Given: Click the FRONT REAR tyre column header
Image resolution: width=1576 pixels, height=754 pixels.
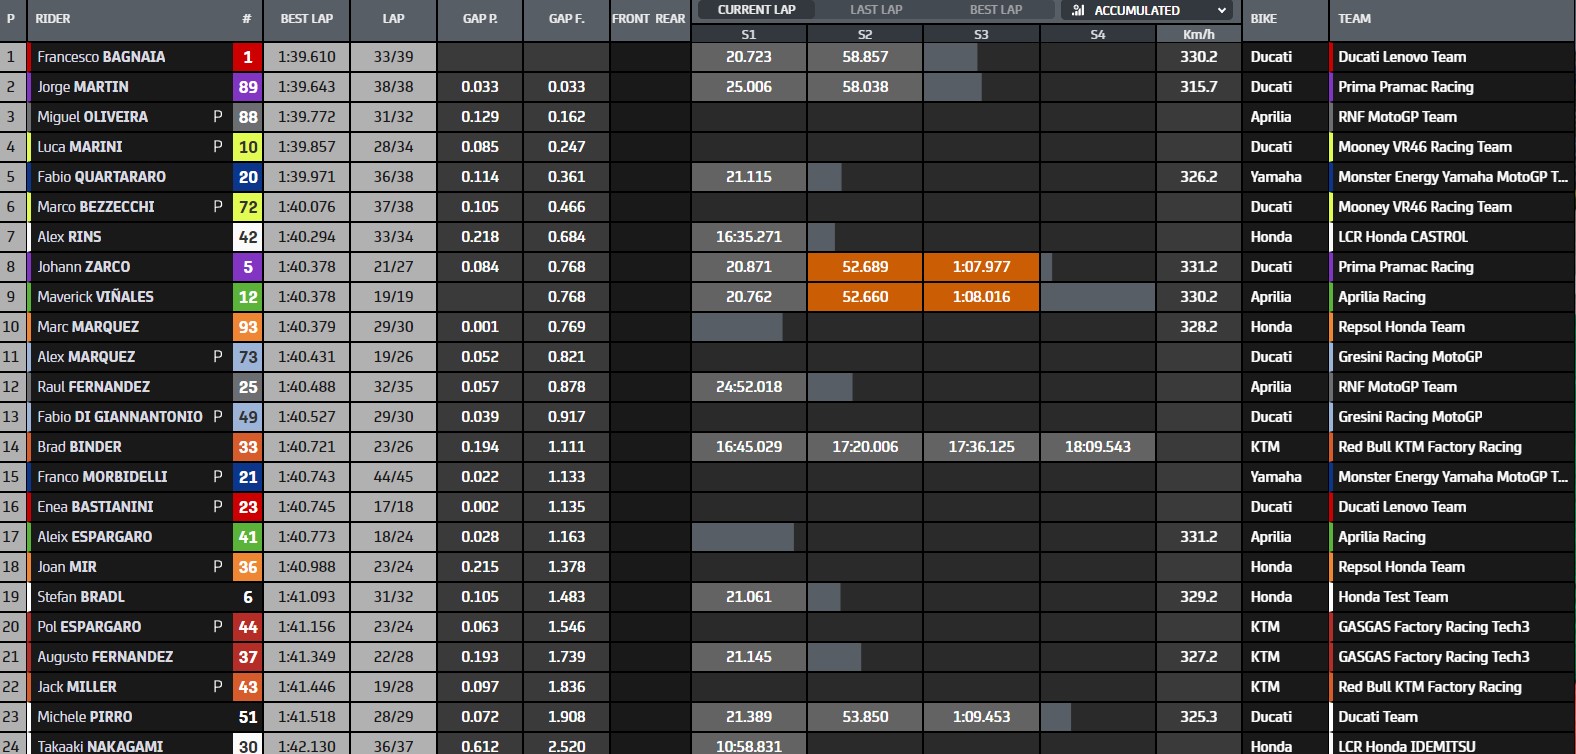Looking at the screenshot, I should 649,19.
